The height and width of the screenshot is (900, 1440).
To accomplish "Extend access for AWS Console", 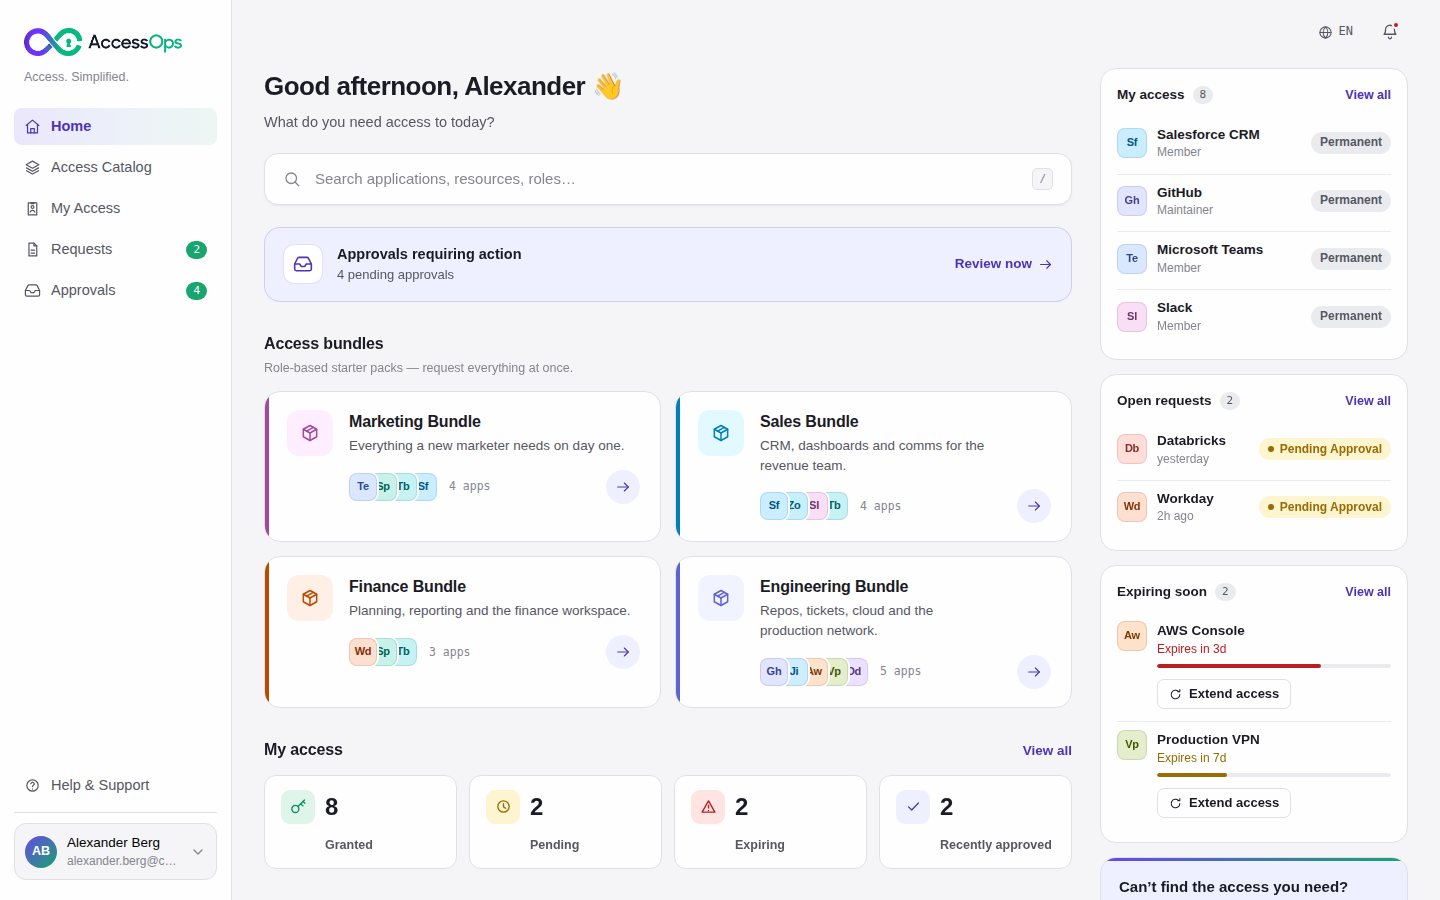I will pos(1224,694).
